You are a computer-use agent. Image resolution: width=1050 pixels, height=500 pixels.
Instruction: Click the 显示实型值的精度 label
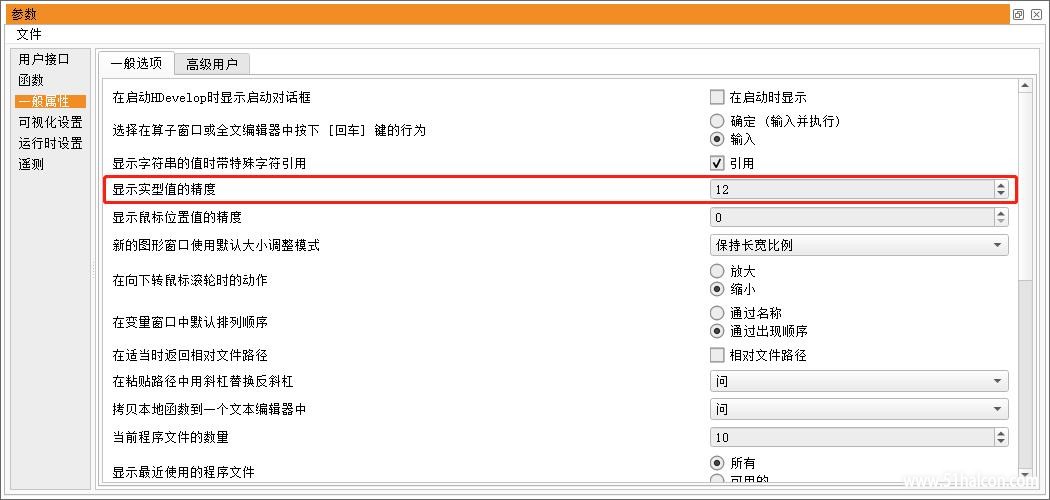click(x=164, y=189)
